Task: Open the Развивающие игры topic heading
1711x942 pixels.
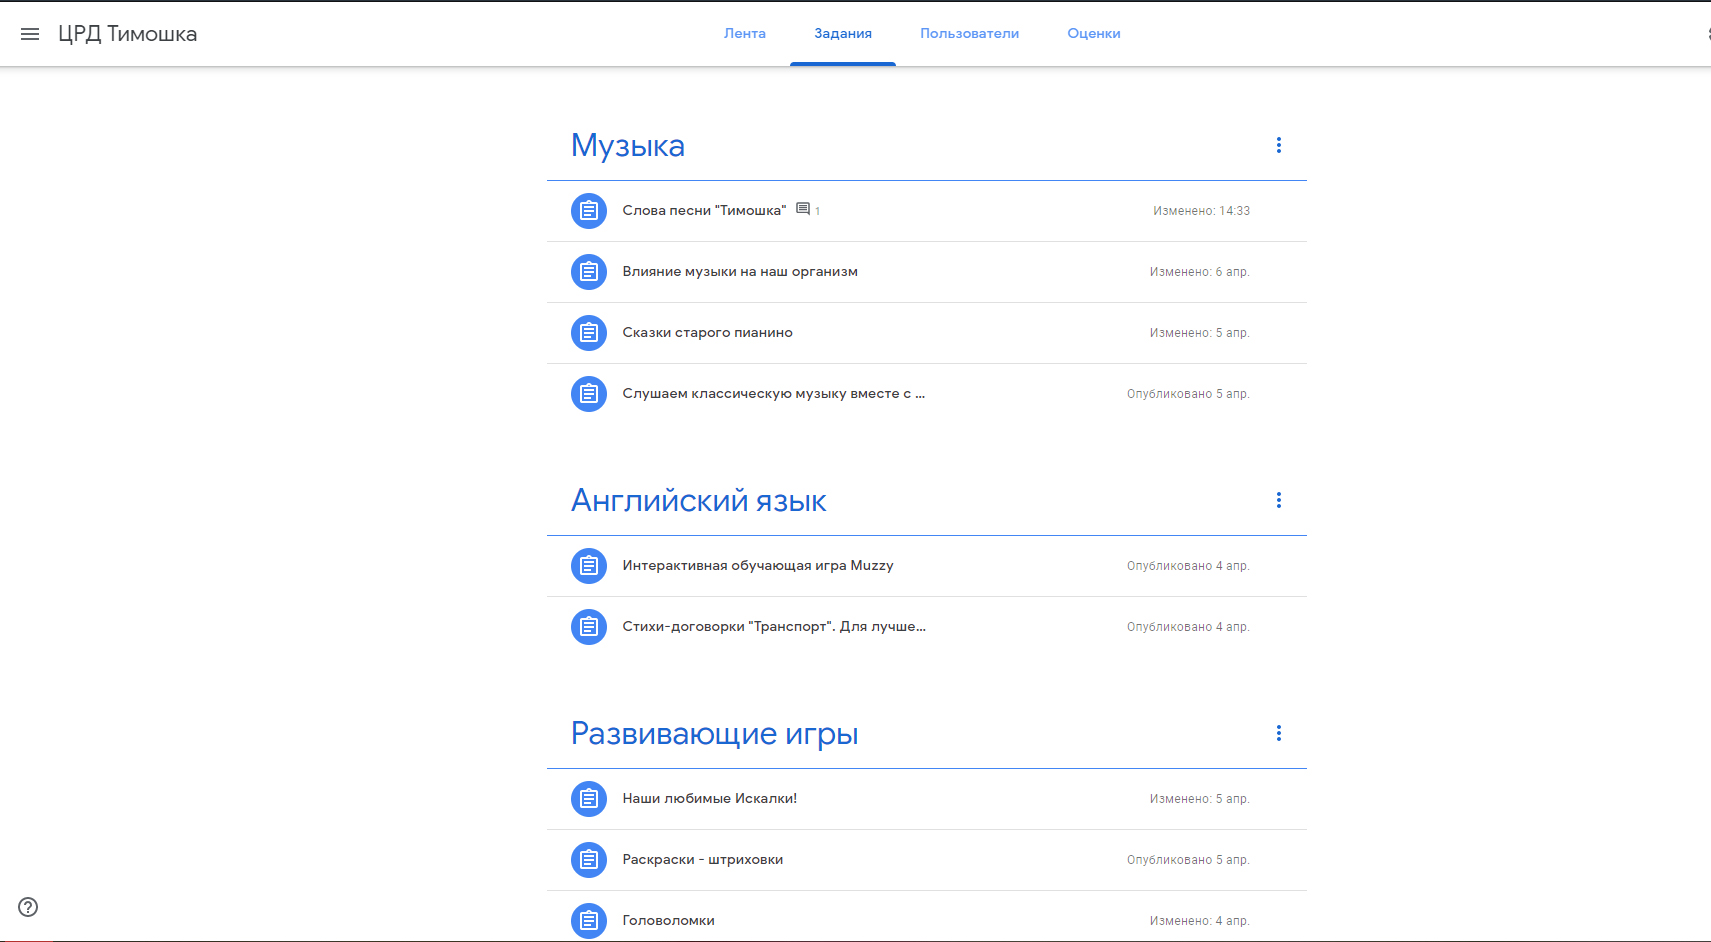Action: click(715, 734)
